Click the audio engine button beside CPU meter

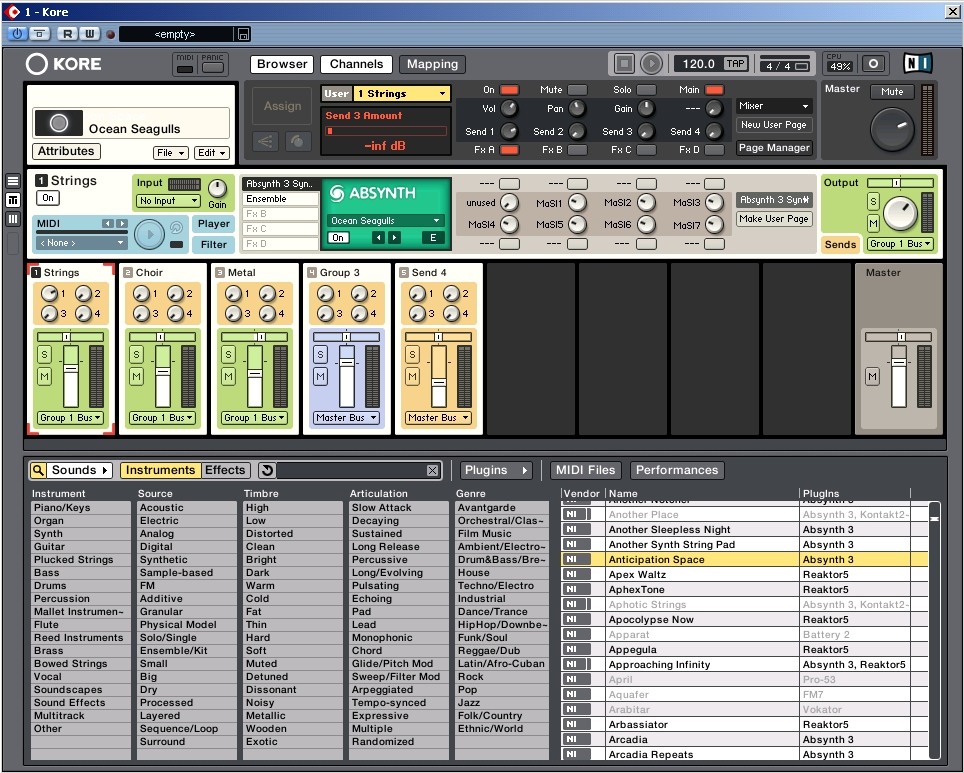[873, 63]
